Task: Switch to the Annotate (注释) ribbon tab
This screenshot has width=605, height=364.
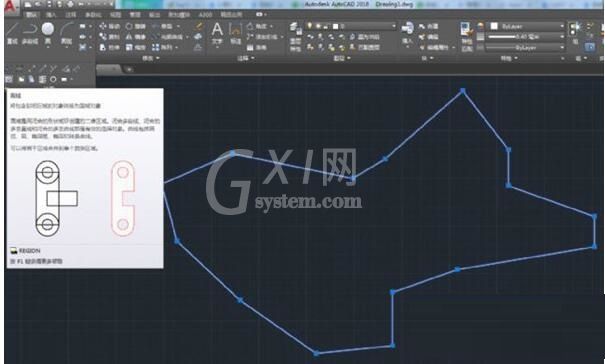Action: coord(71,15)
